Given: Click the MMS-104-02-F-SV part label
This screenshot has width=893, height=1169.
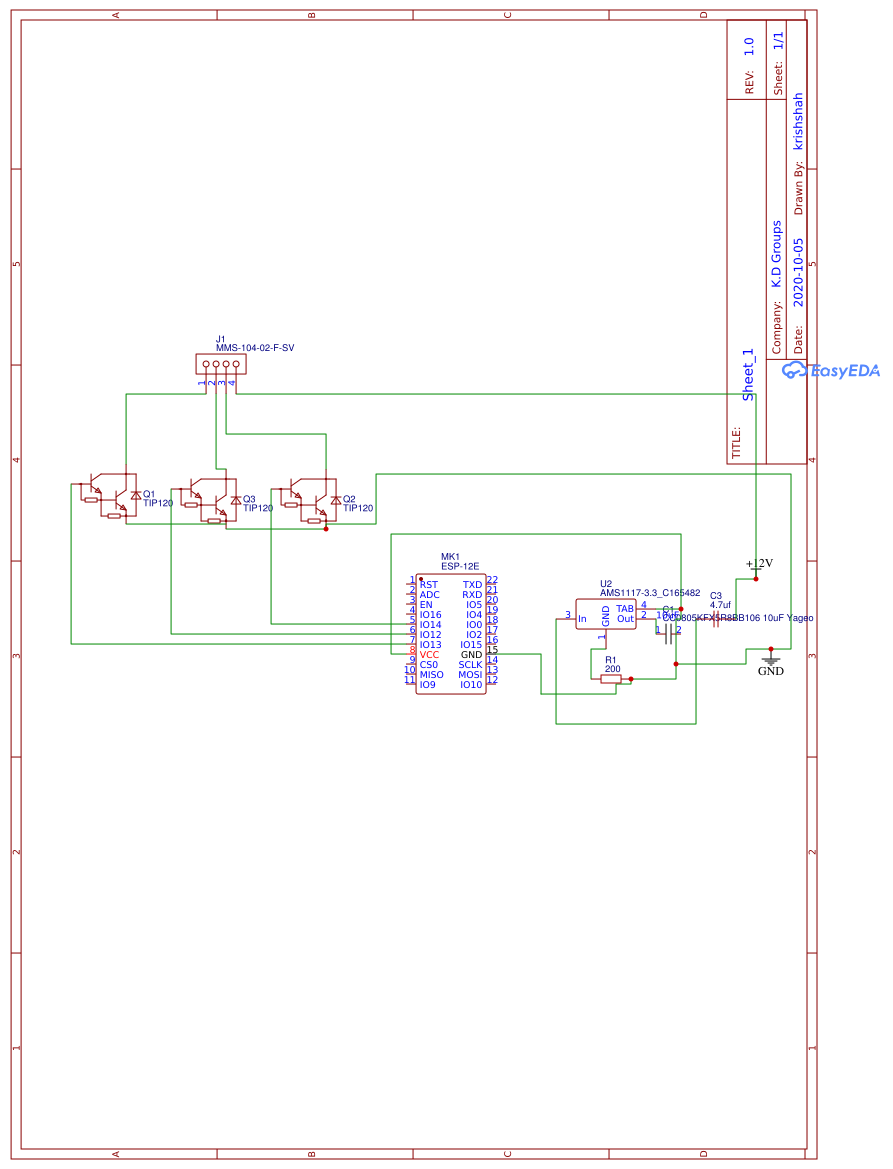Looking at the screenshot, I should (x=255, y=348).
